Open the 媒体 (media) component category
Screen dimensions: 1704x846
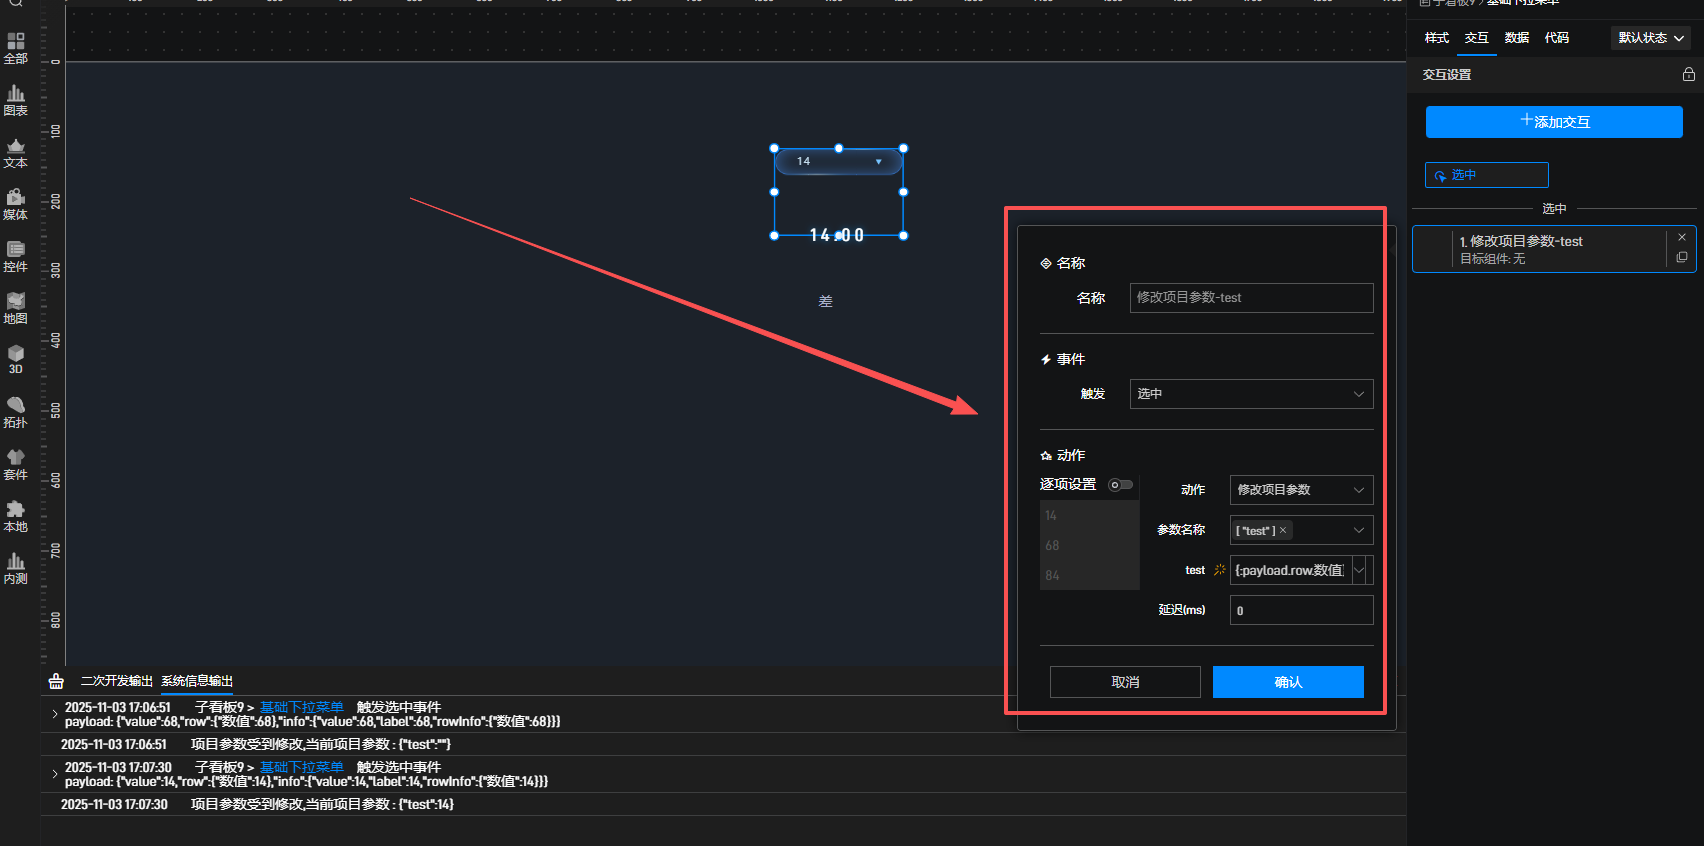click(x=15, y=204)
